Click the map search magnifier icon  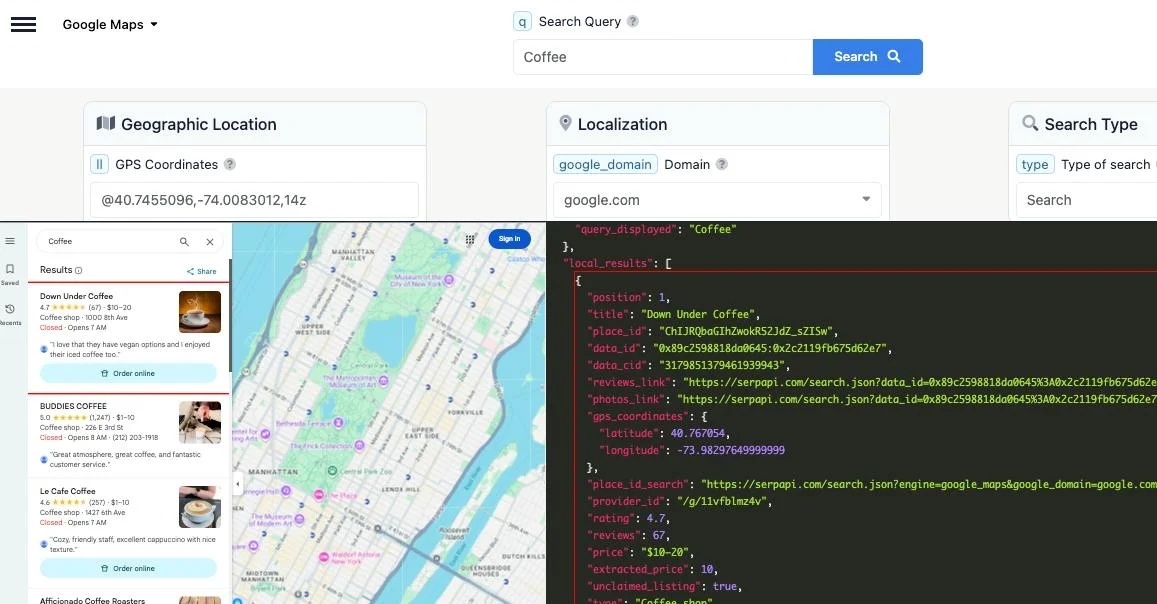184,241
